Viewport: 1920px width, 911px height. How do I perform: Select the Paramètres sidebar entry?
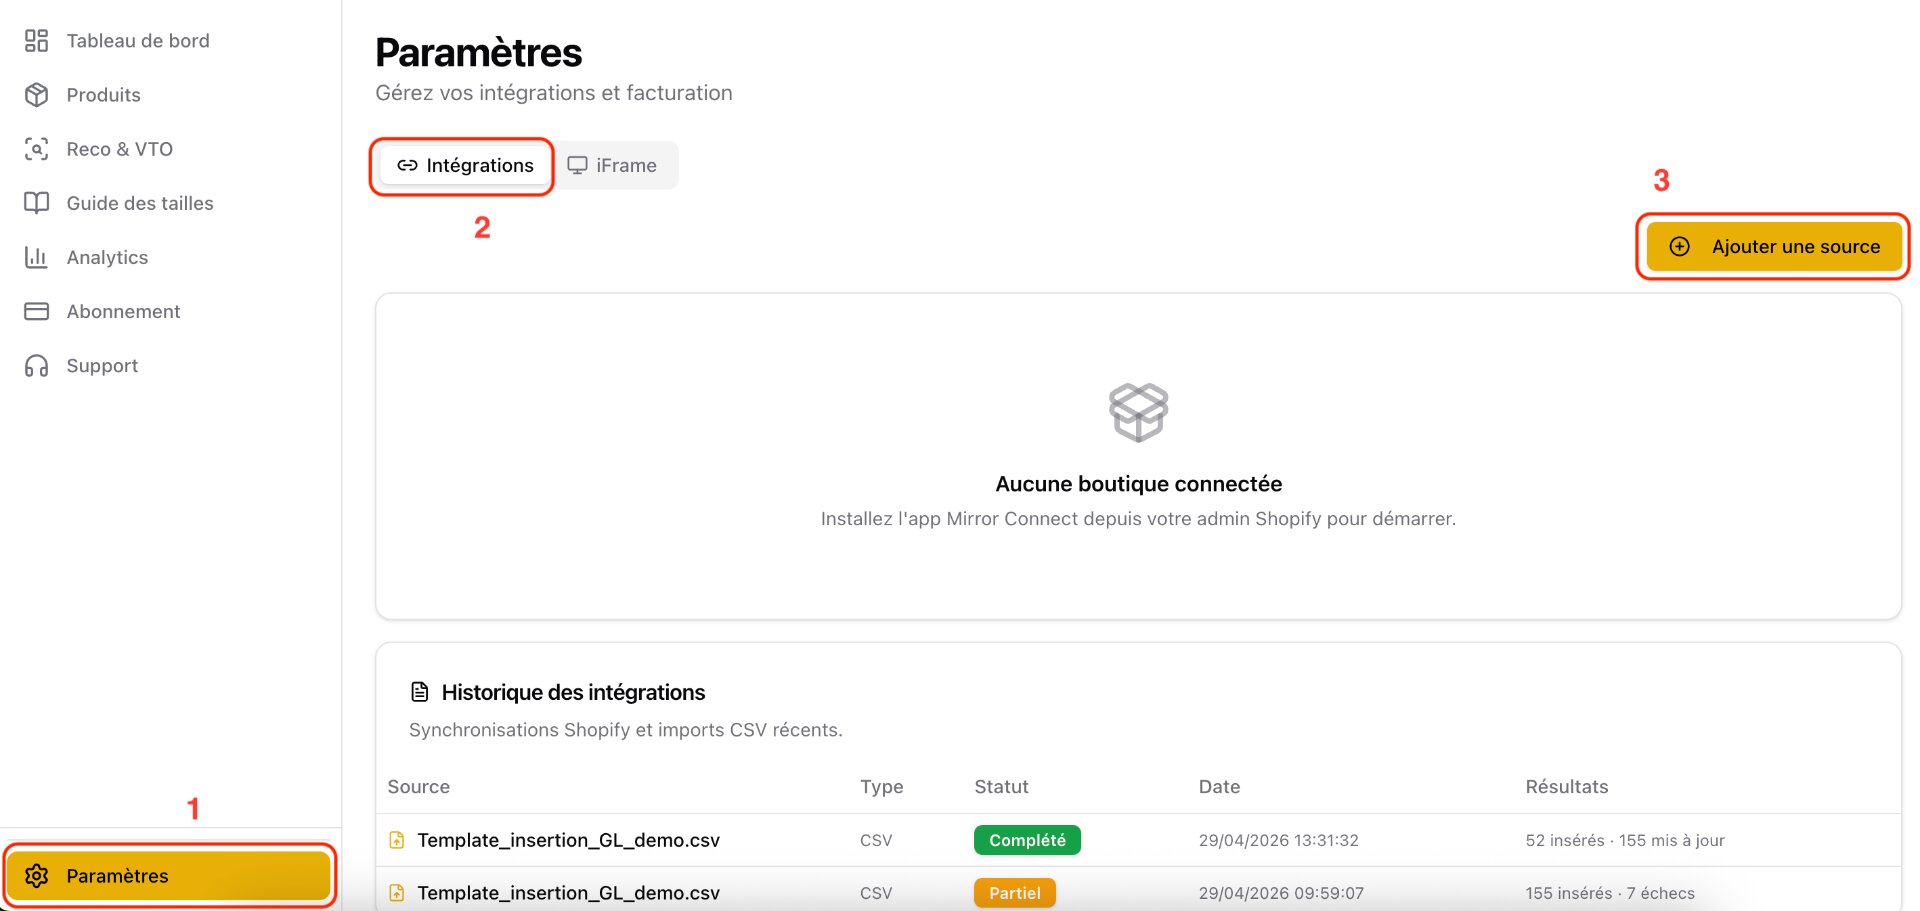pyautogui.click(x=170, y=876)
